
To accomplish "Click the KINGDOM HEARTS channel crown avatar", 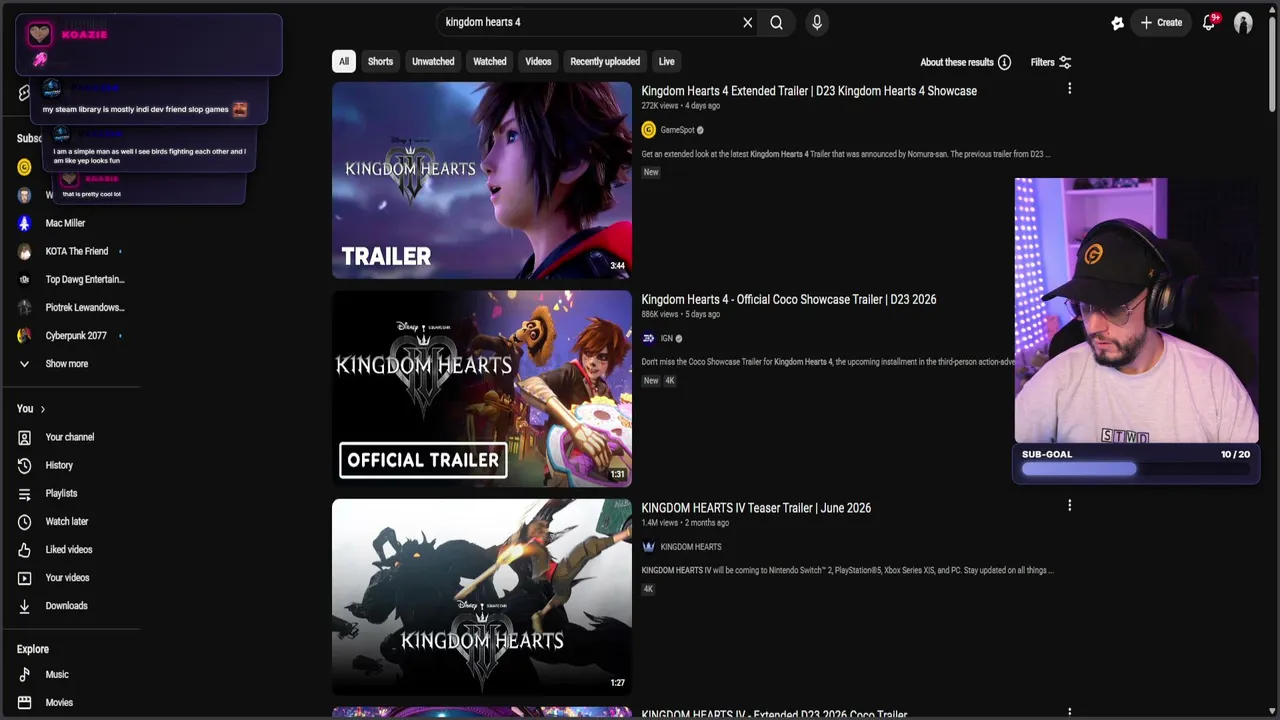I will pos(648,547).
